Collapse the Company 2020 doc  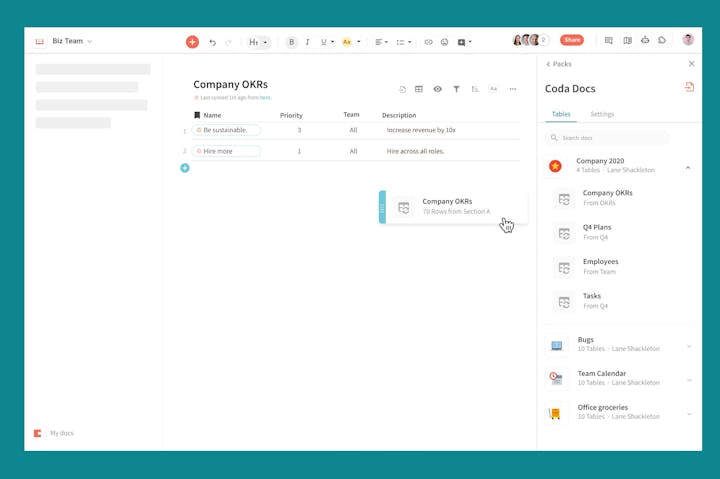688,167
